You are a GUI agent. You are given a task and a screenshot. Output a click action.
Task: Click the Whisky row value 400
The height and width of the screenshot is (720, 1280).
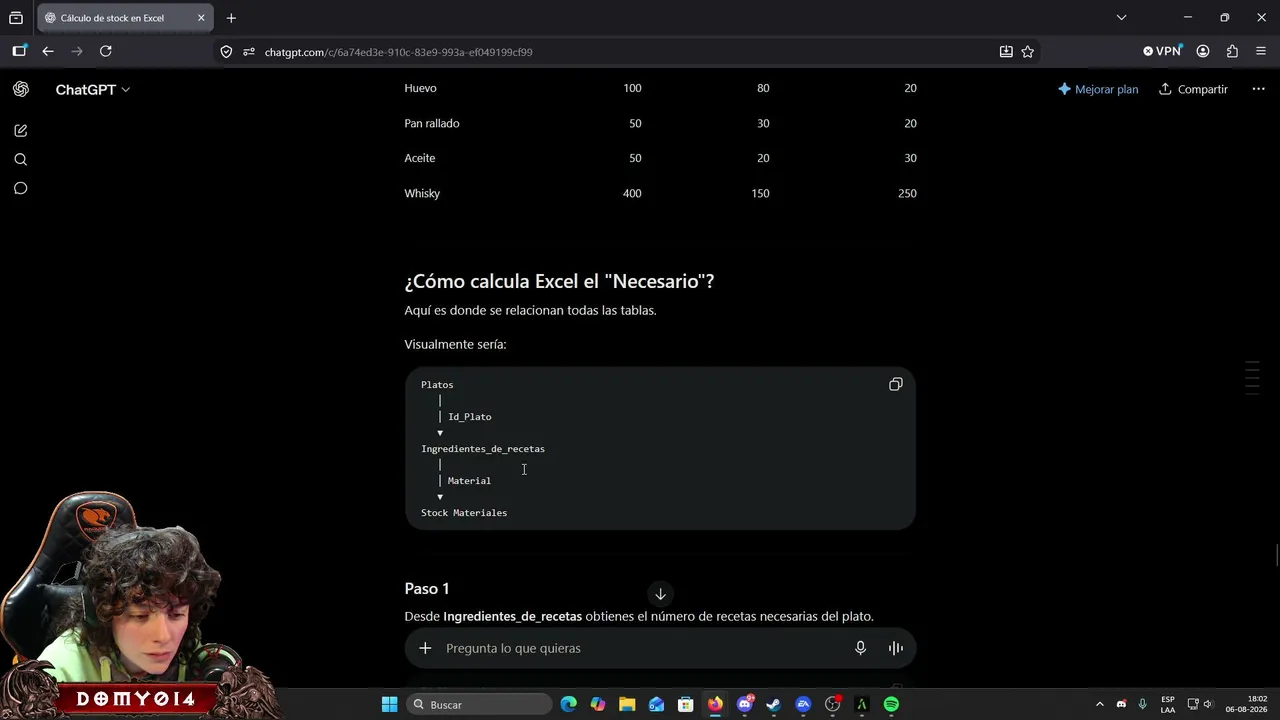(632, 193)
